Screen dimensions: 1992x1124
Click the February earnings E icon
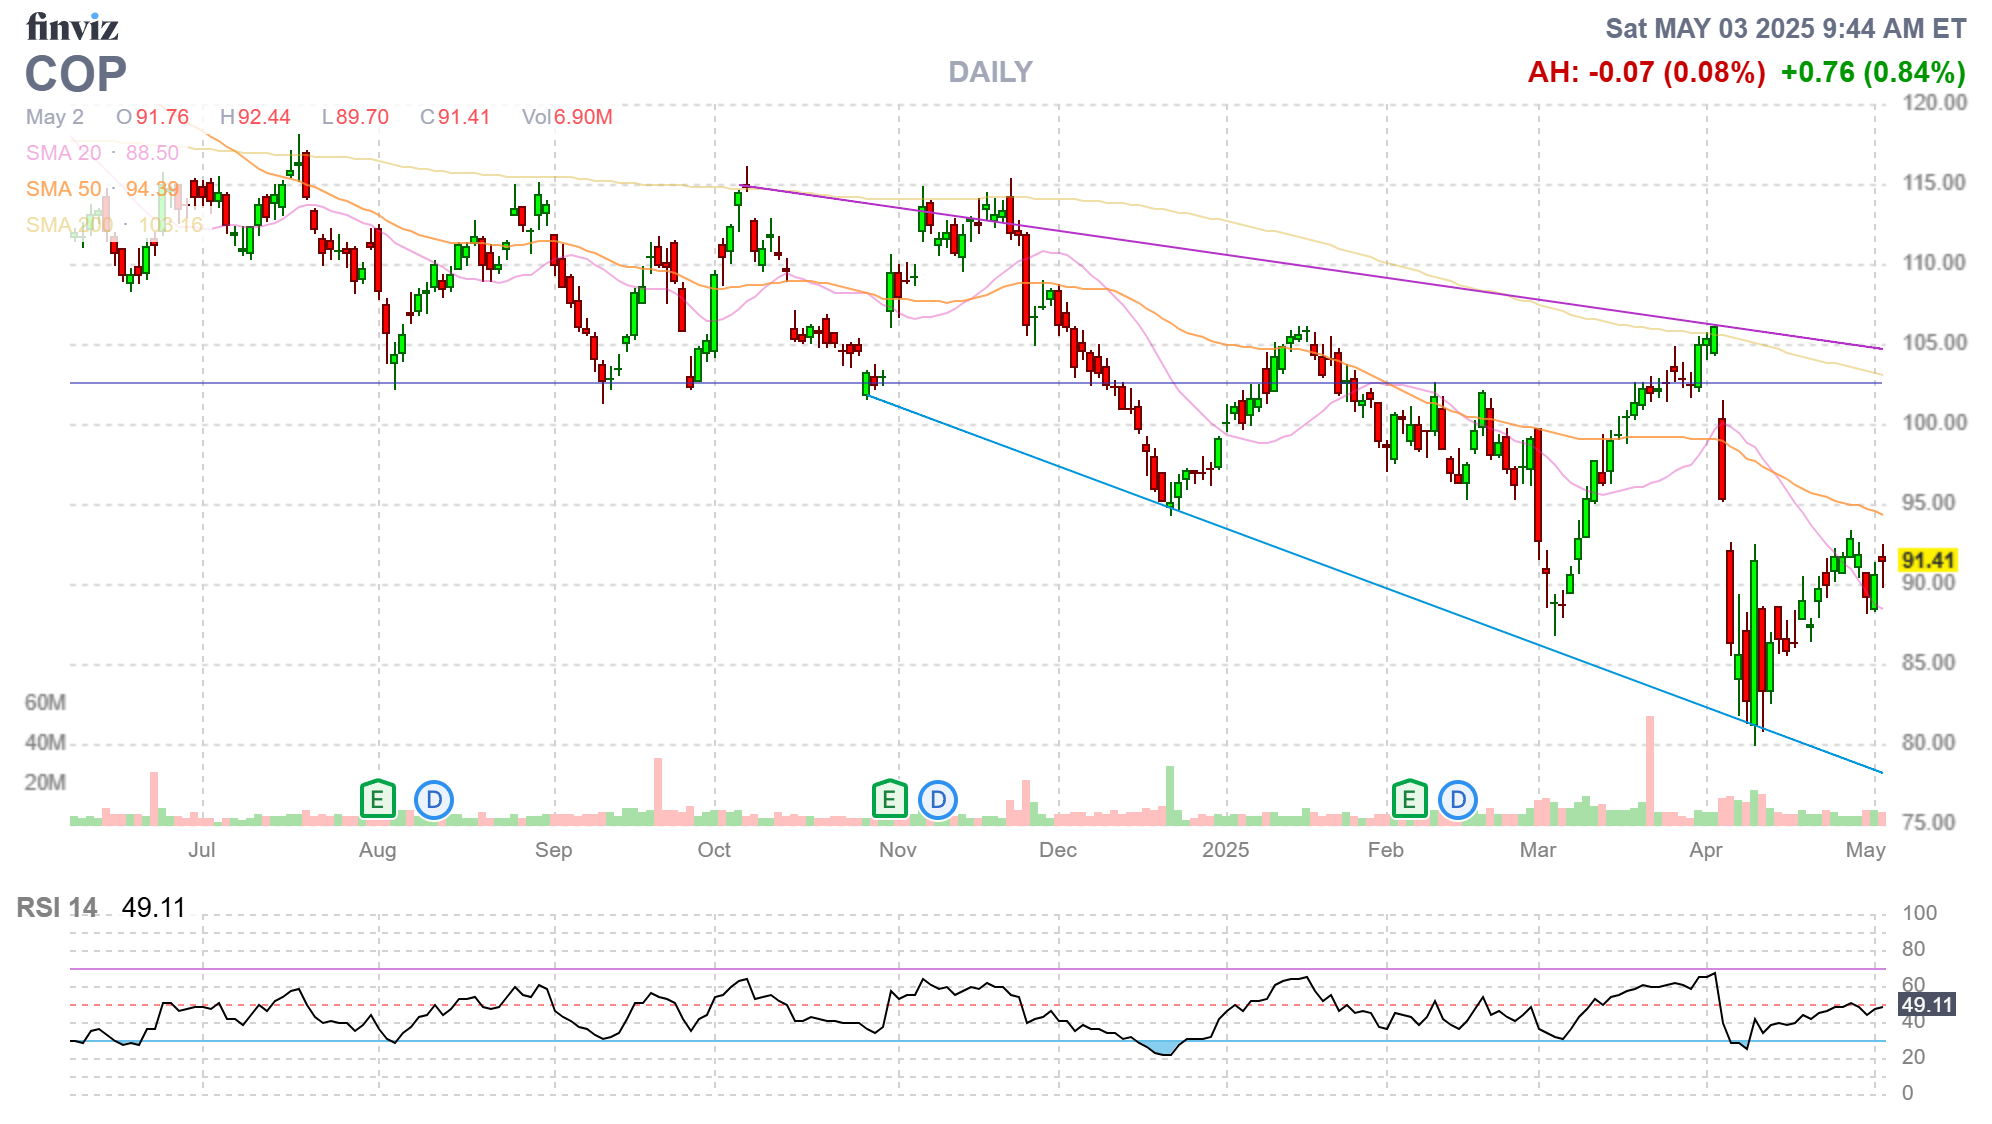(x=1409, y=799)
